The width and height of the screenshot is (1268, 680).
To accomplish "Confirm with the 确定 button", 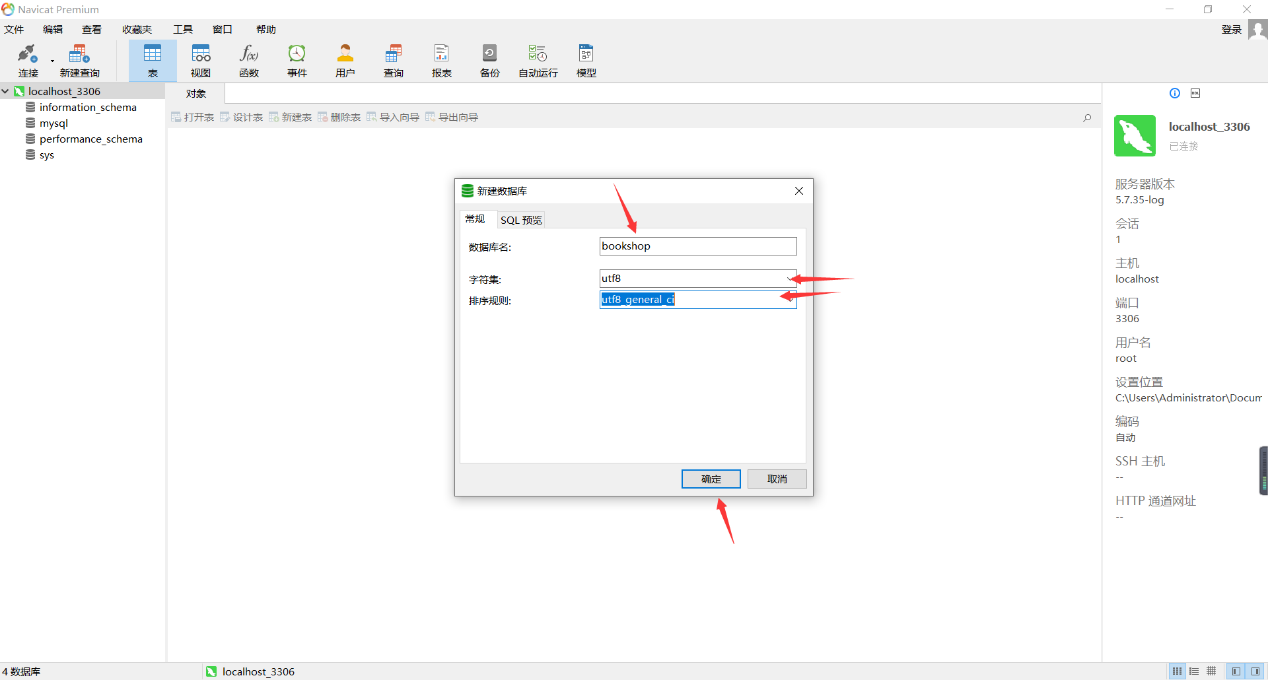I will [x=710, y=479].
